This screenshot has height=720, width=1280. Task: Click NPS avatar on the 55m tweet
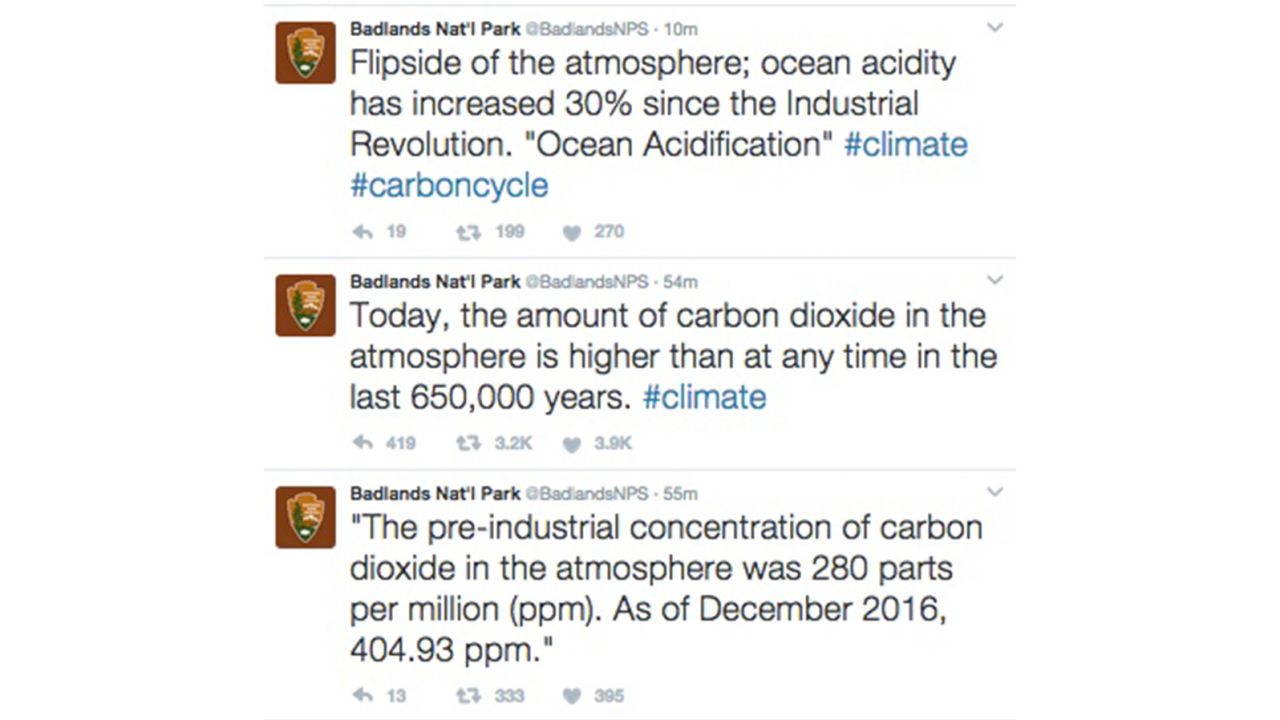point(305,517)
